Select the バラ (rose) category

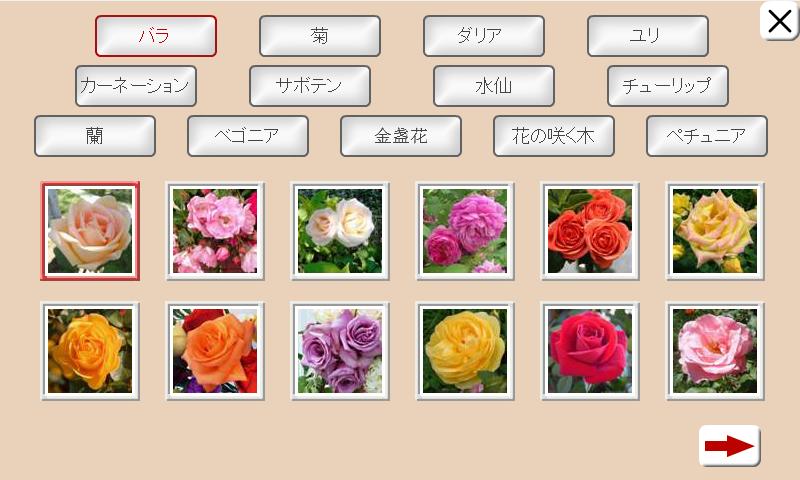[156, 36]
